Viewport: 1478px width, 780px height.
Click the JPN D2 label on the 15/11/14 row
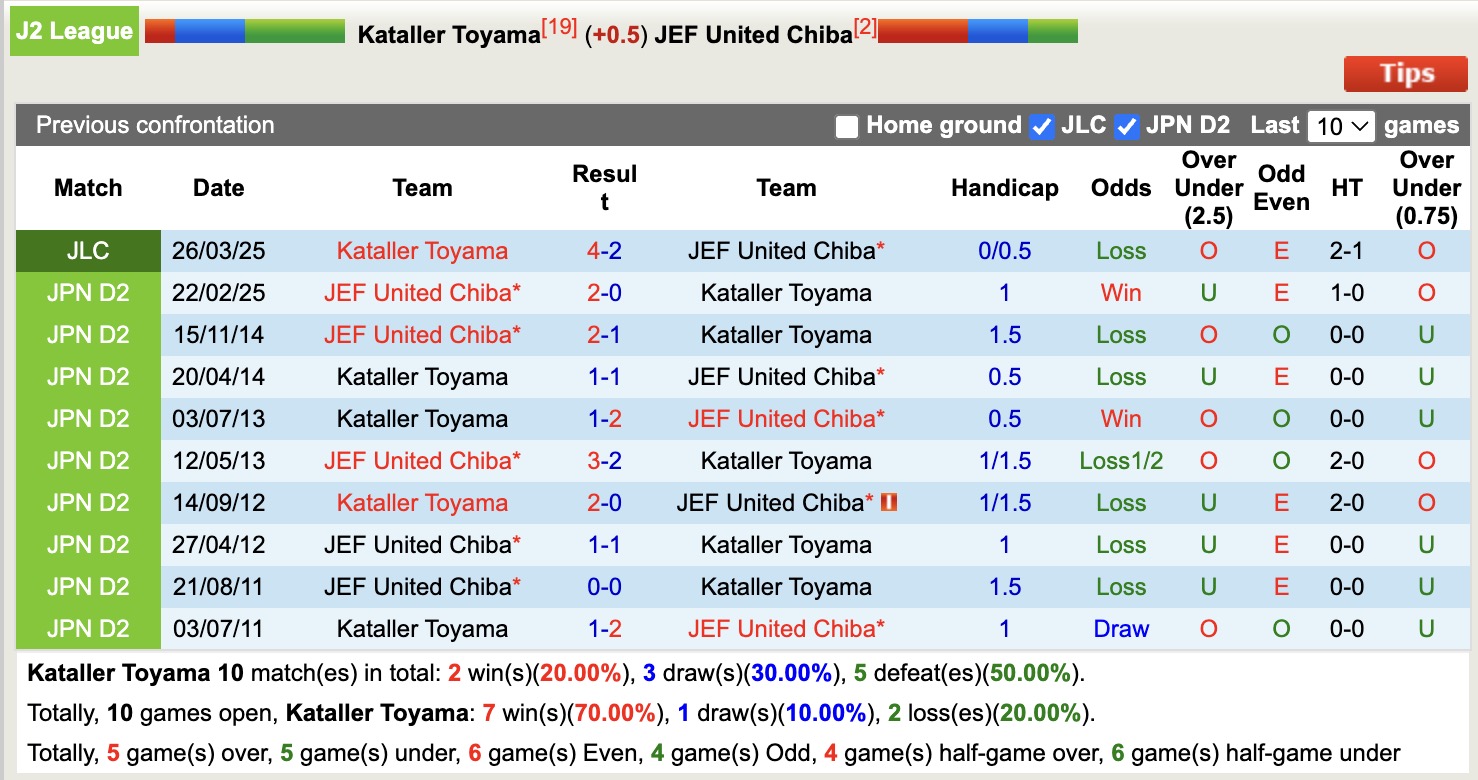[88, 335]
